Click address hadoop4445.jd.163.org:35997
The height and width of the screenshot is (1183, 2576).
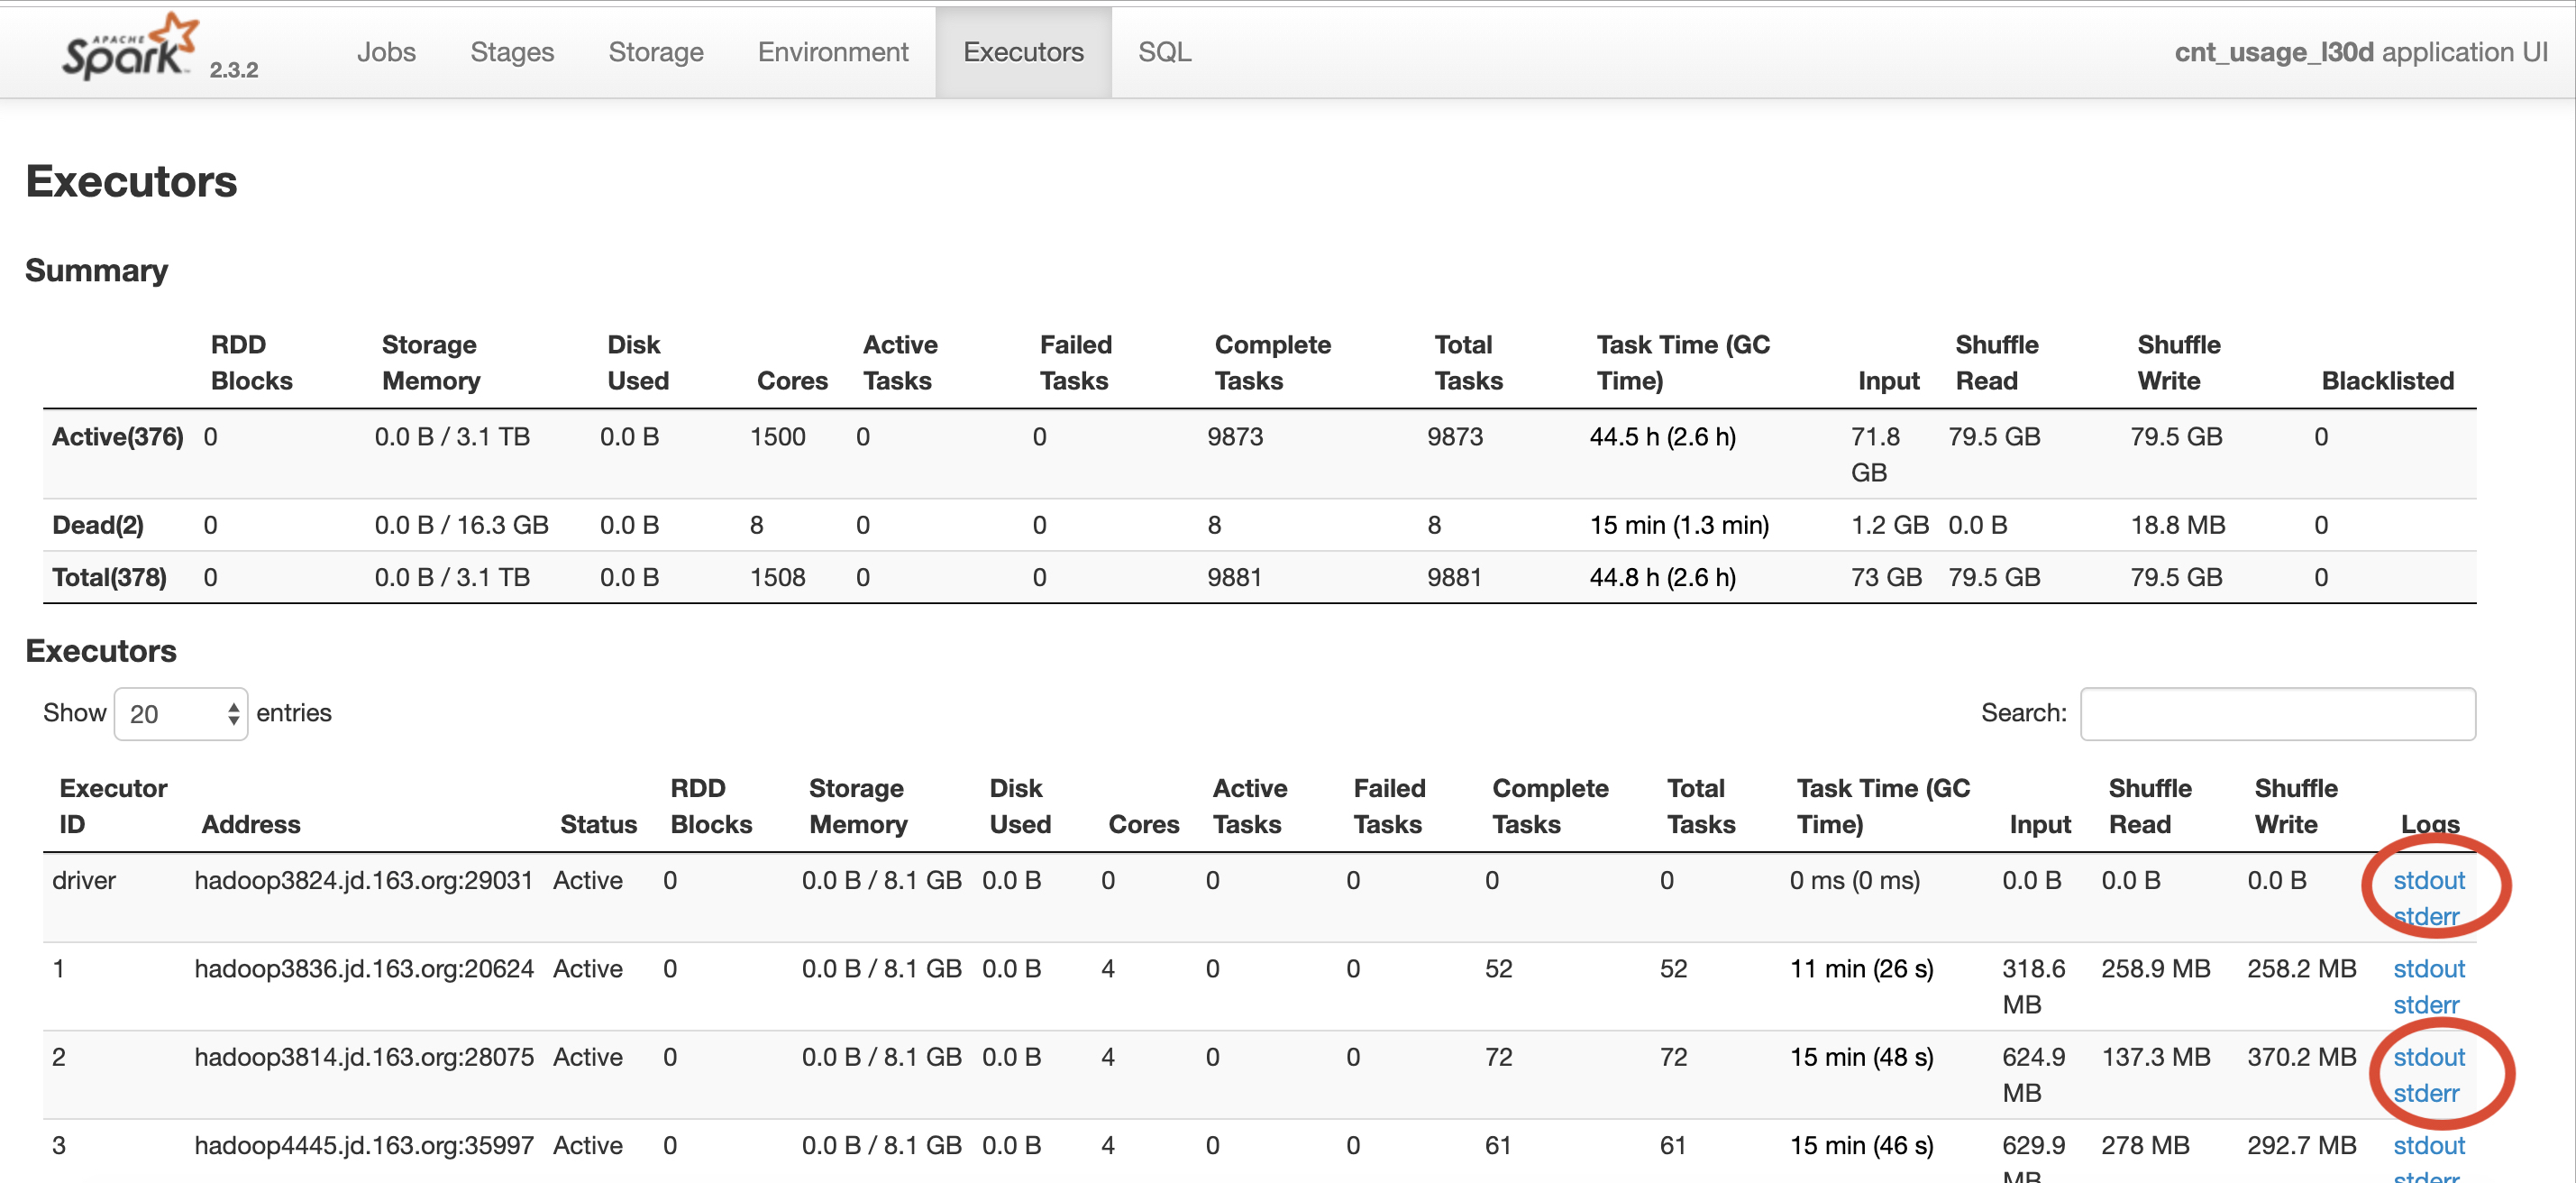[x=364, y=1145]
